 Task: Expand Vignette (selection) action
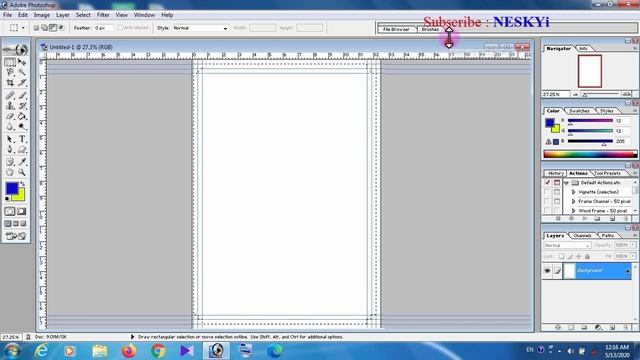coord(573,192)
